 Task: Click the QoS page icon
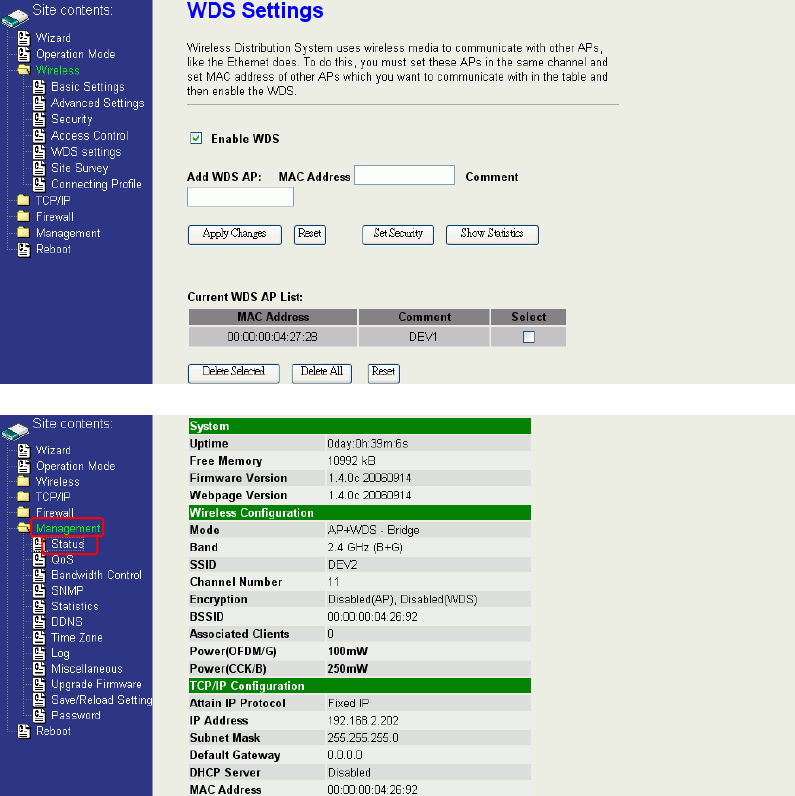coord(39,560)
